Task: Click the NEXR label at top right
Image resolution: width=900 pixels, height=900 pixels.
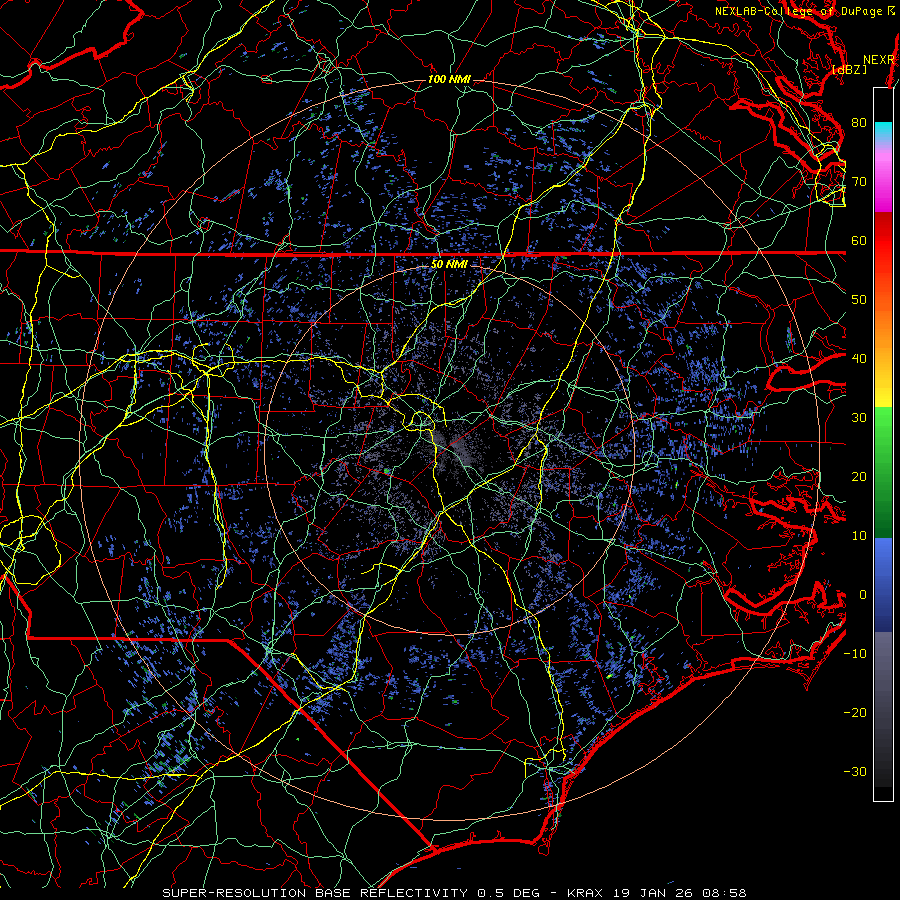Action: pos(879,60)
